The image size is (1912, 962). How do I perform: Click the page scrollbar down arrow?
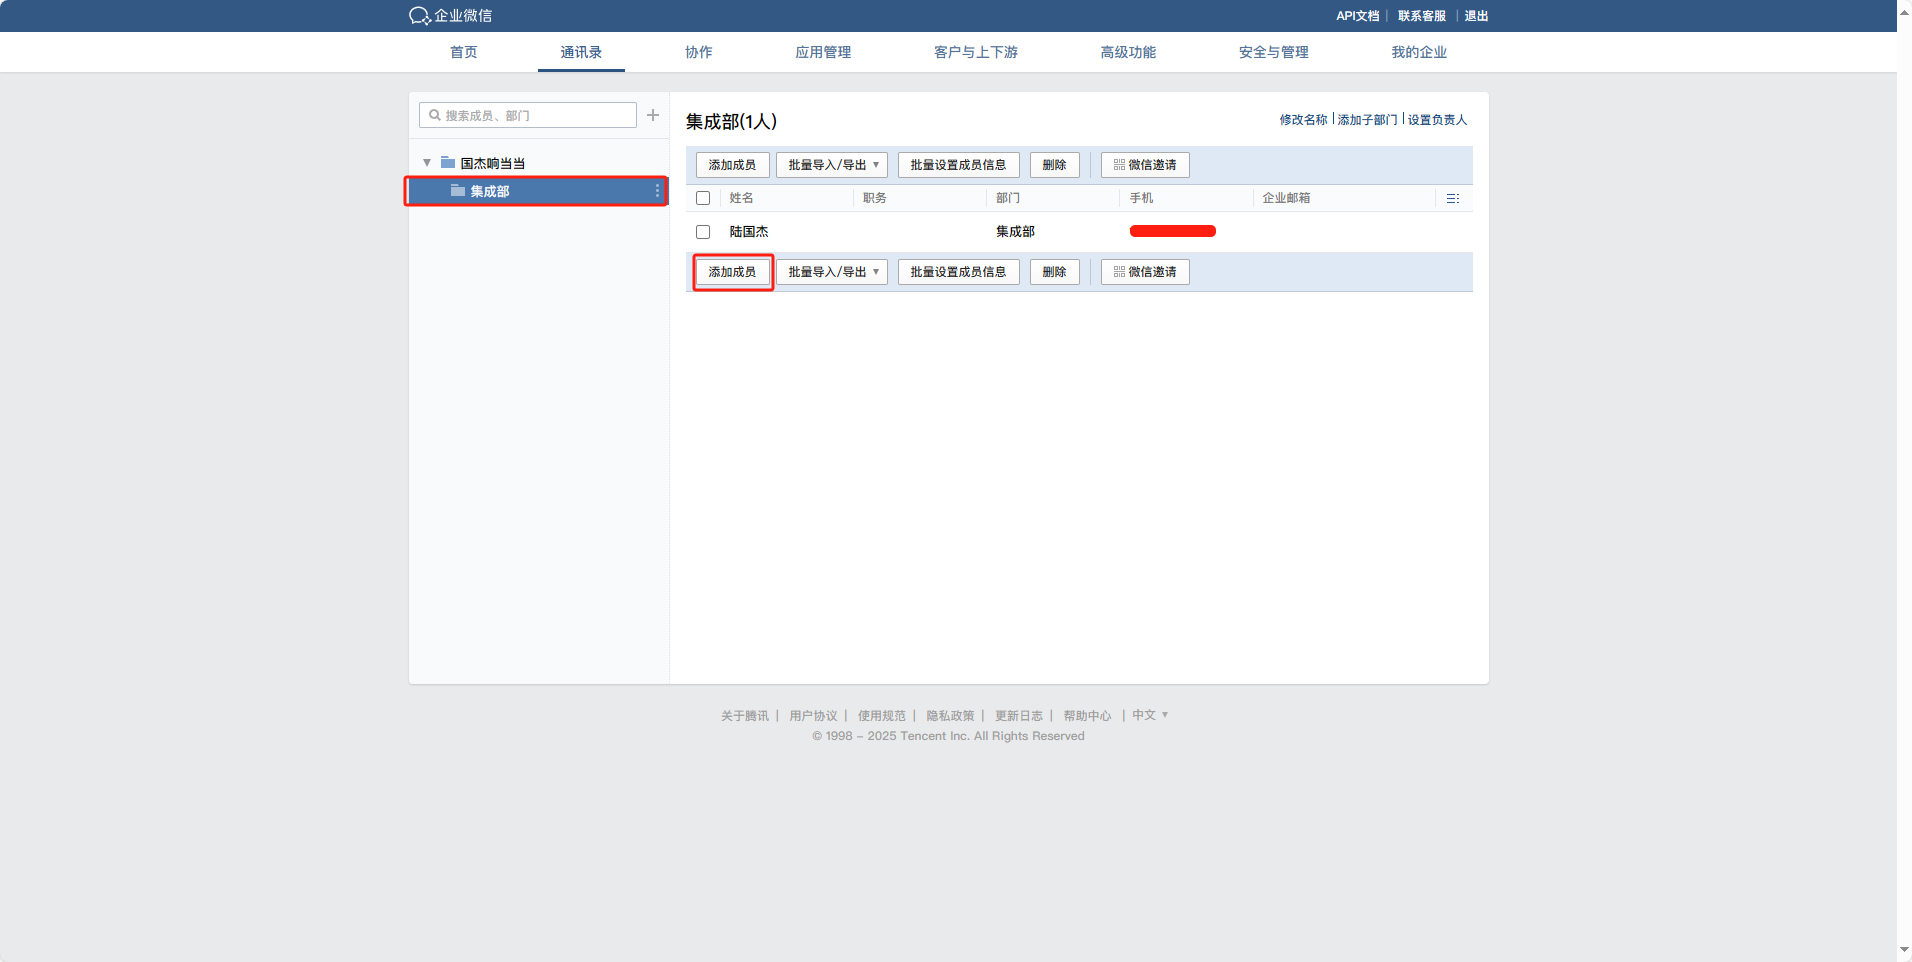click(x=1904, y=950)
